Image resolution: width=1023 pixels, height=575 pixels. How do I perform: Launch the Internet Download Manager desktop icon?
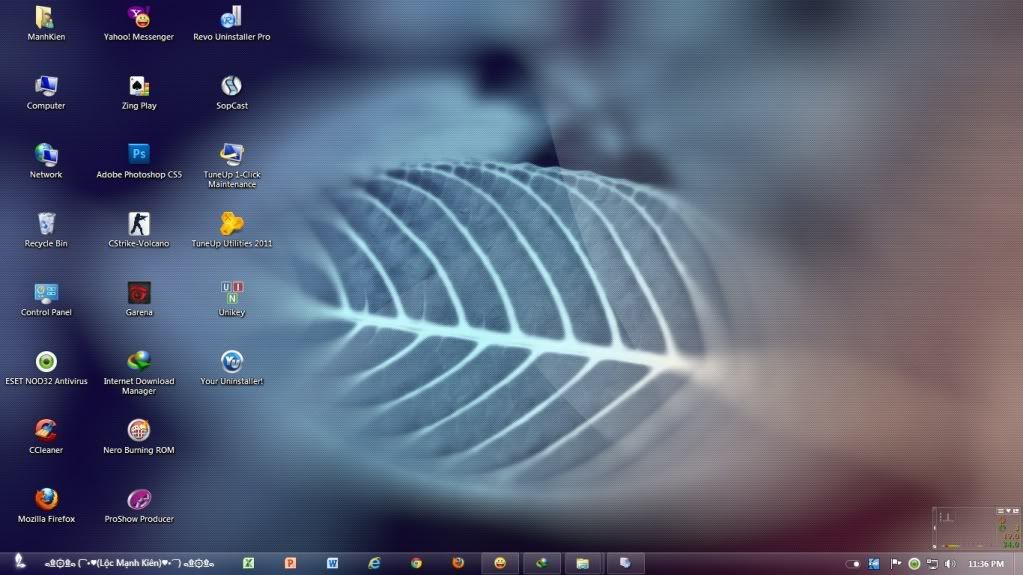click(x=138, y=372)
